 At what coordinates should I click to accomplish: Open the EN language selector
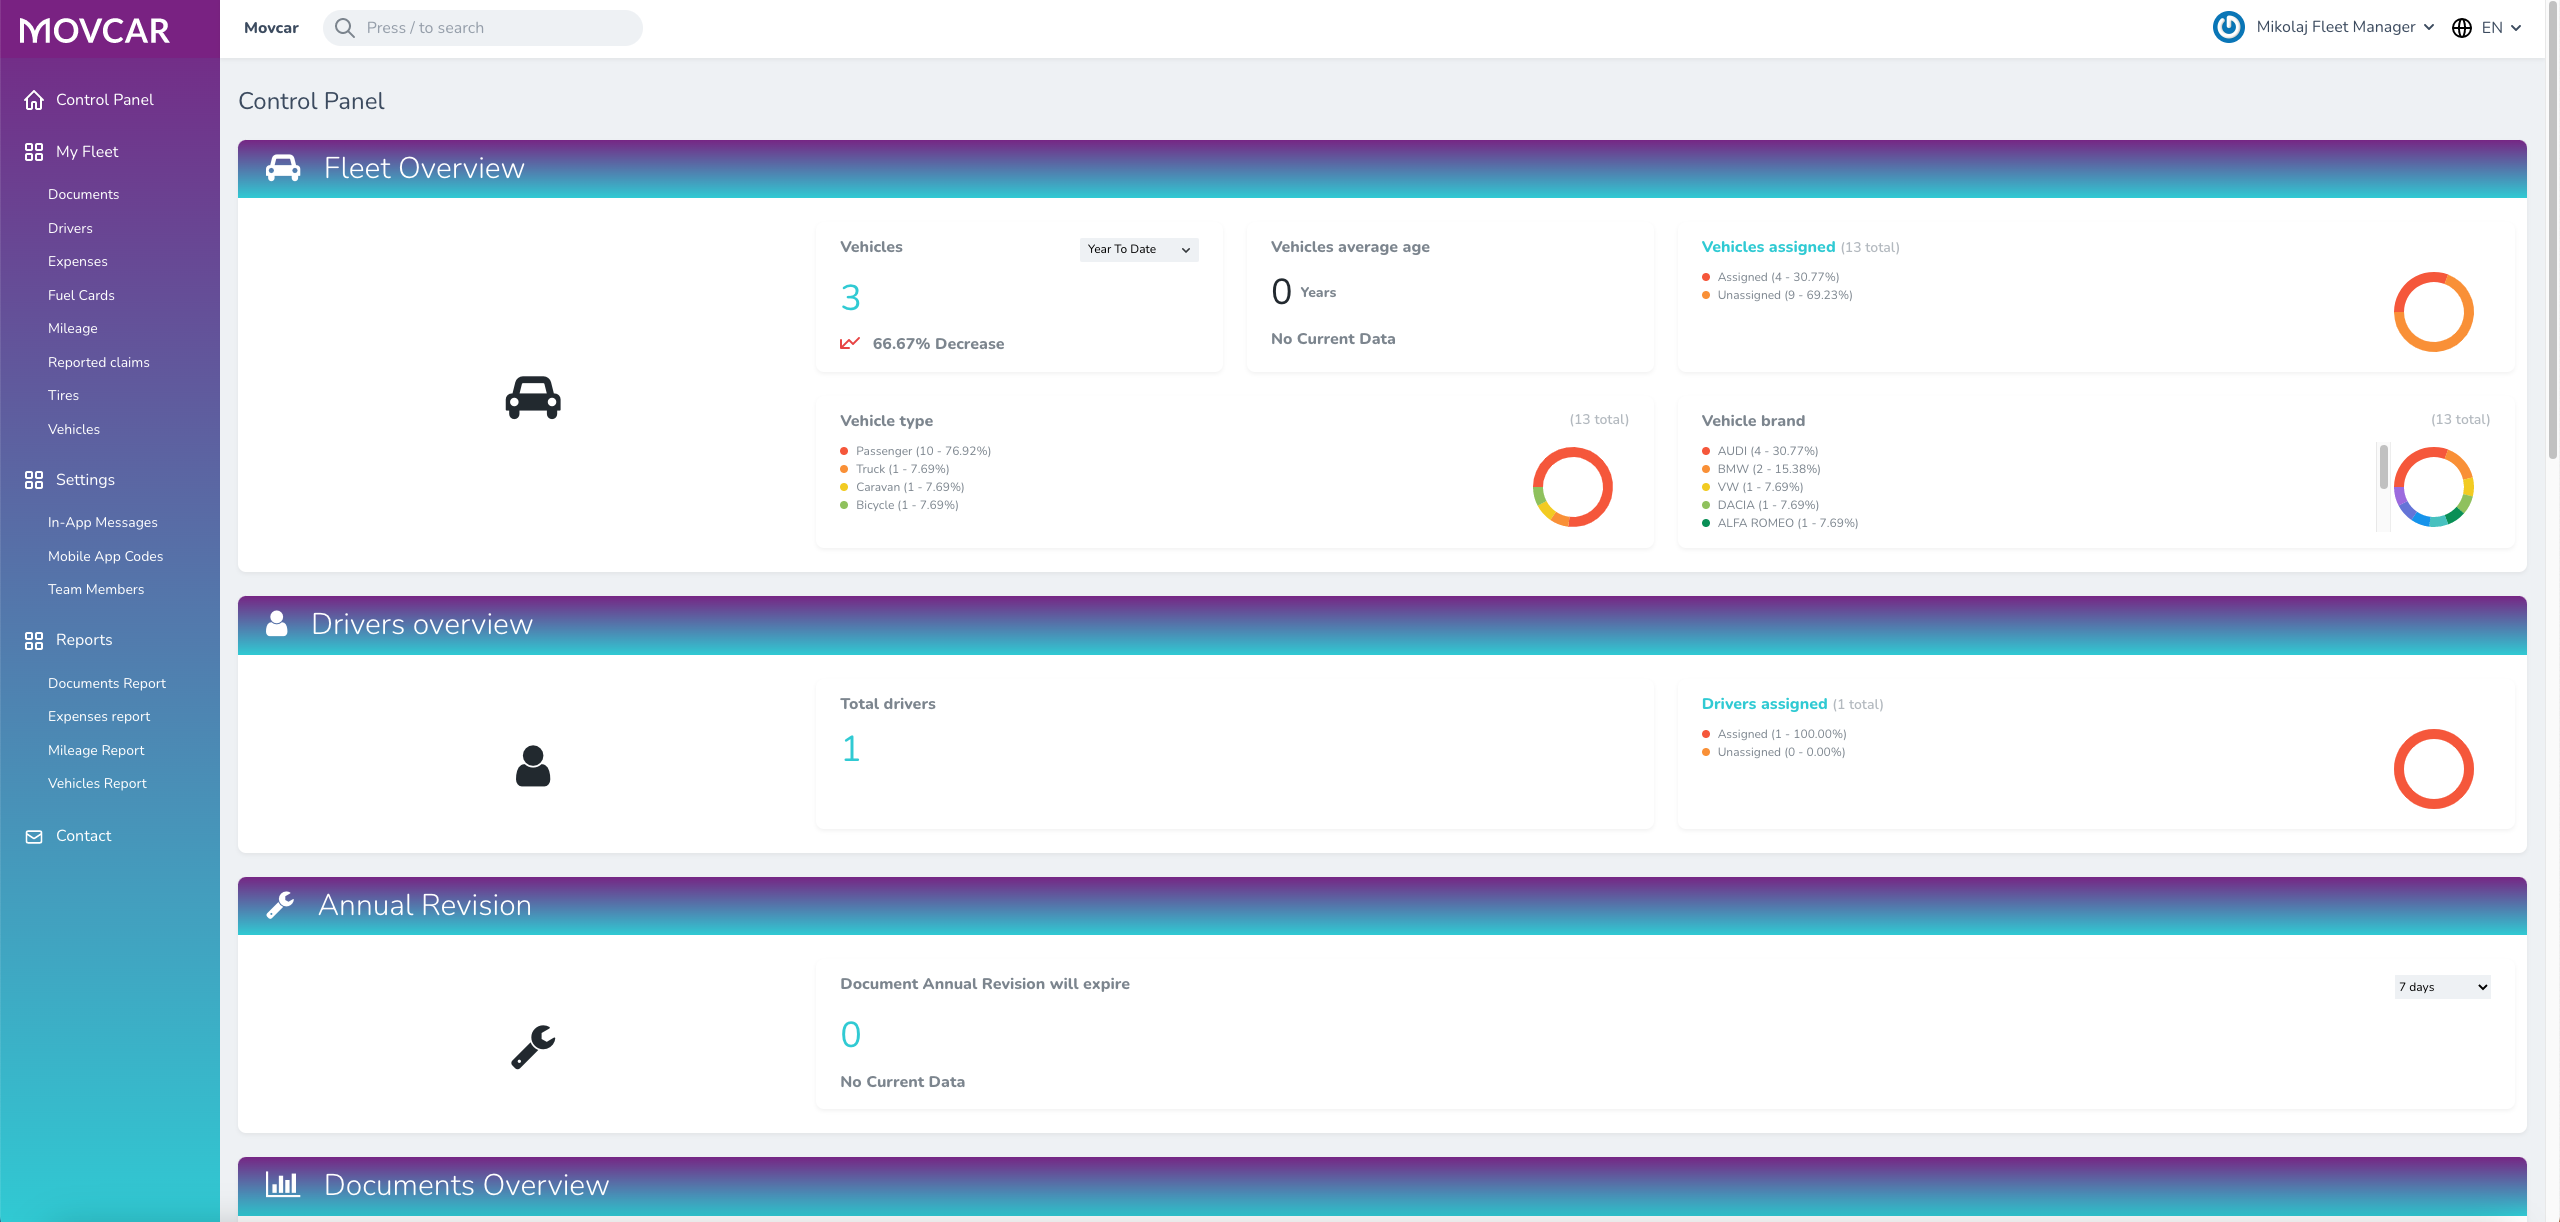[x=2497, y=27]
